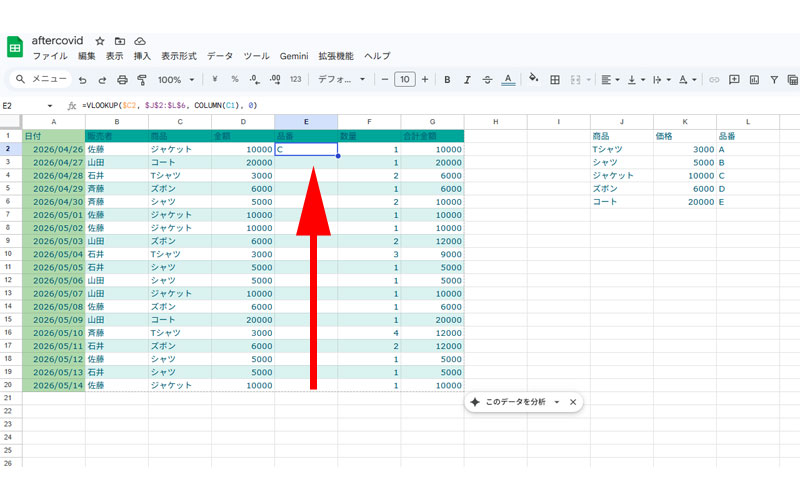Viewport: 800px width, 500px height.
Task: Click the formula bar VLOOKUP text
Action: [169, 106]
